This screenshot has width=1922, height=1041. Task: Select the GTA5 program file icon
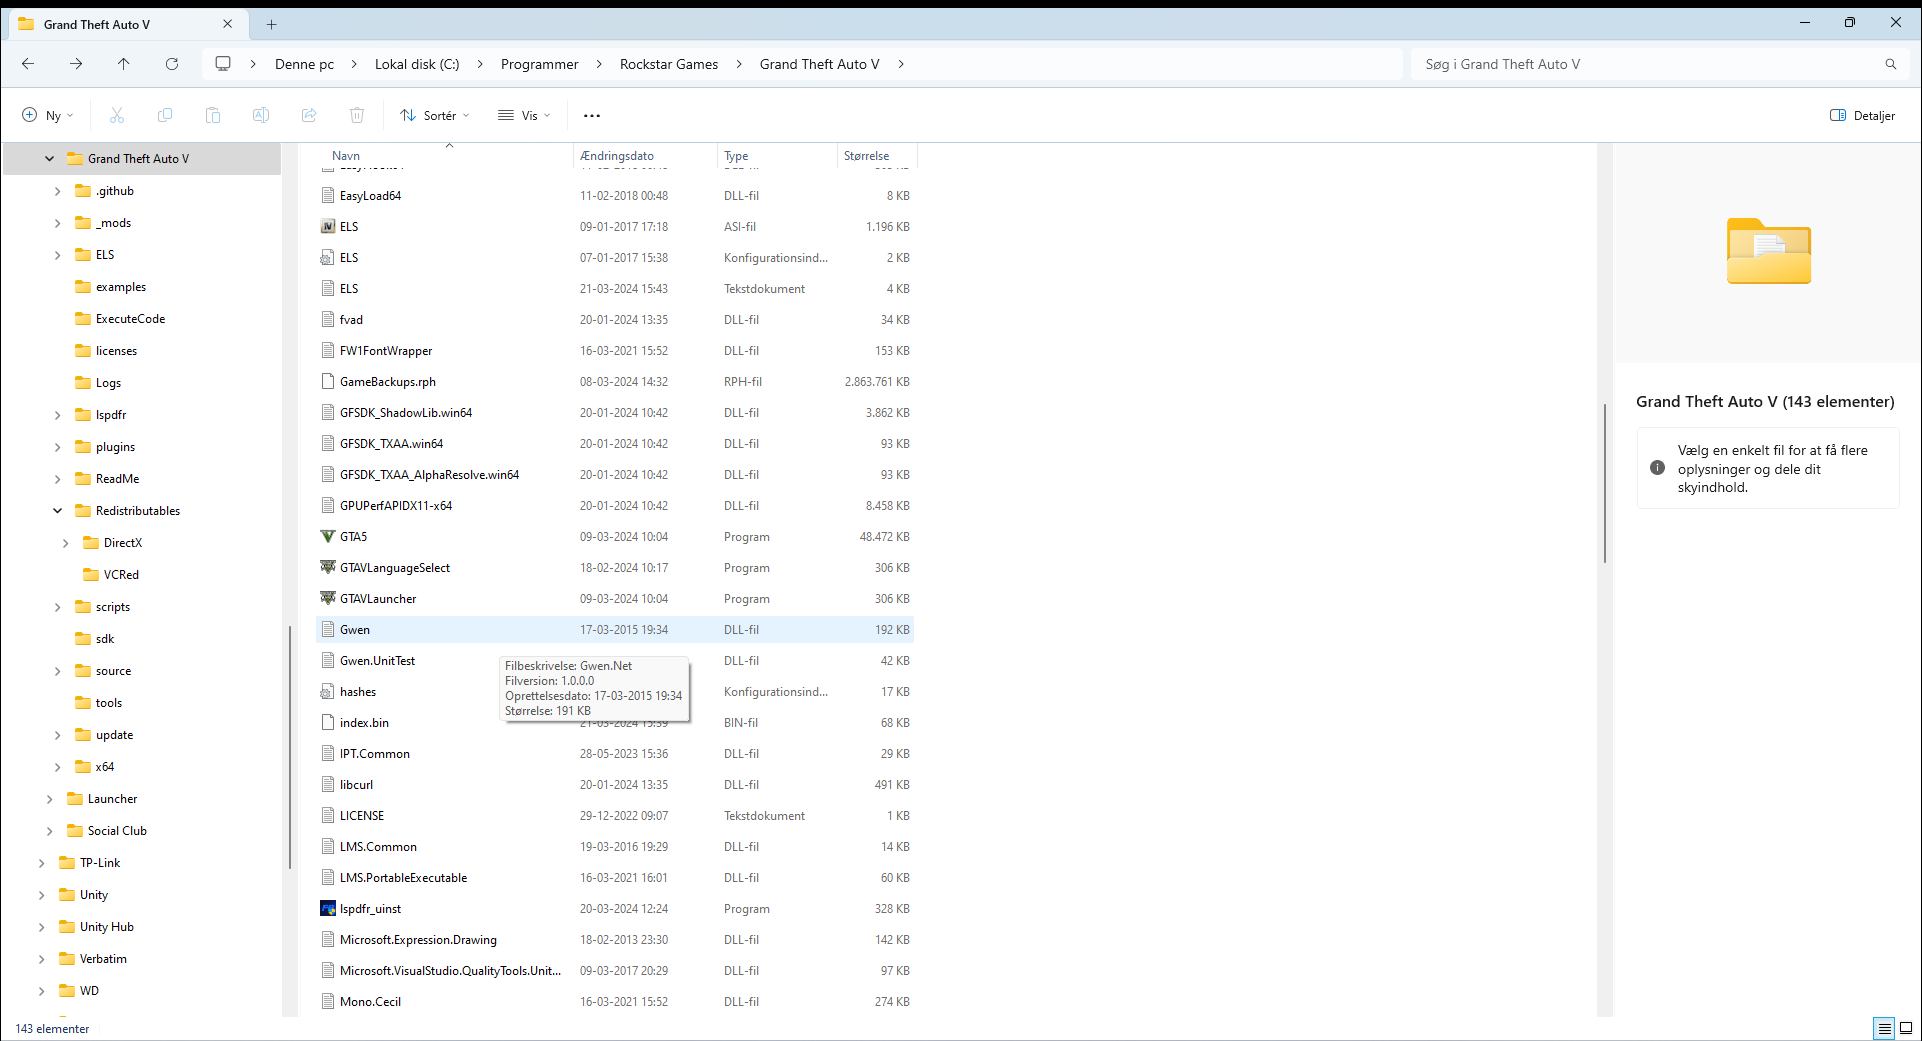(x=327, y=537)
